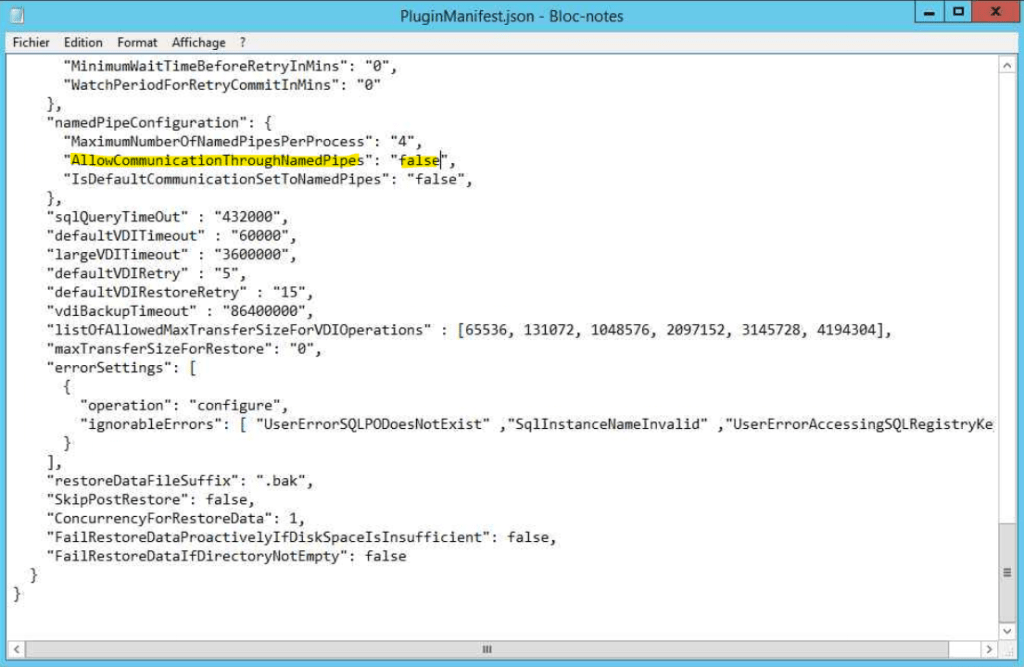Screen dimensions: 1024x667
Task: Click the vertical scrollbar thumb
Action: pos(1007,573)
